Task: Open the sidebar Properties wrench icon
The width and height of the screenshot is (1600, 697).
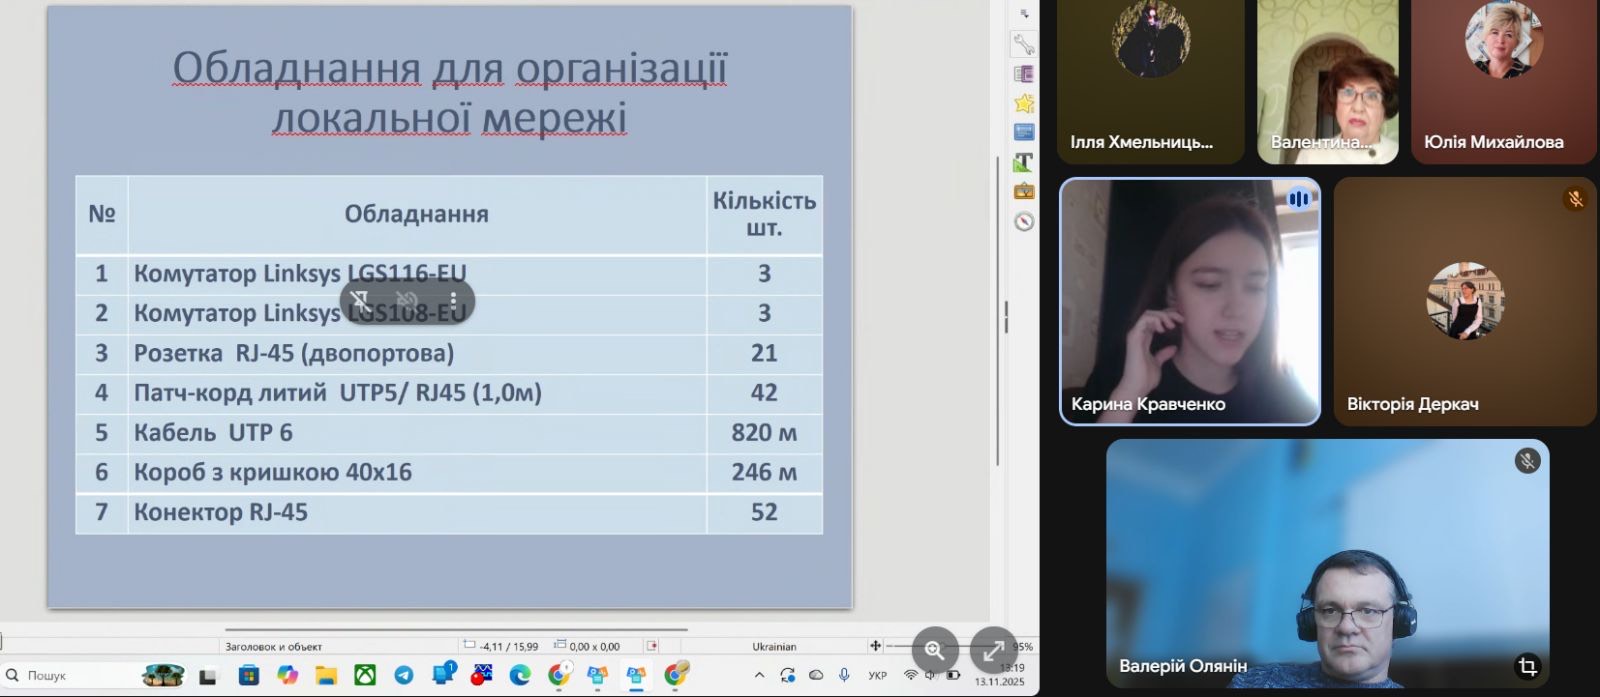Action: [x=1023, y=44]
